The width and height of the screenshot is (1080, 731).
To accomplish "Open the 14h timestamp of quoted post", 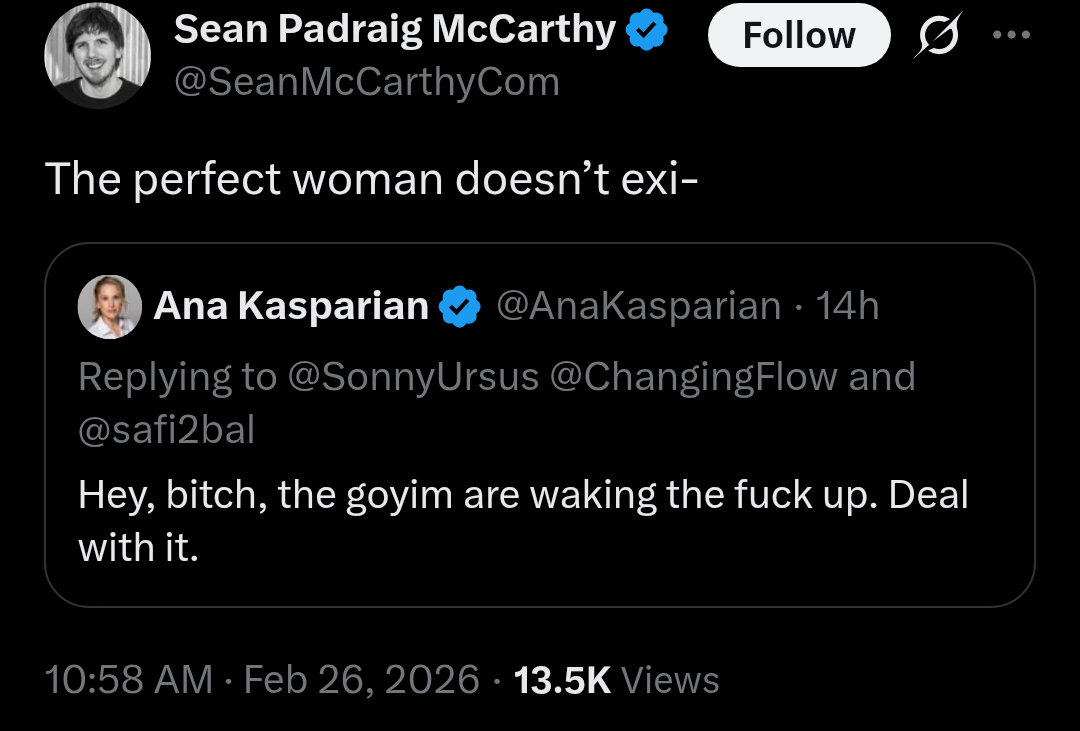I will 848,306.
